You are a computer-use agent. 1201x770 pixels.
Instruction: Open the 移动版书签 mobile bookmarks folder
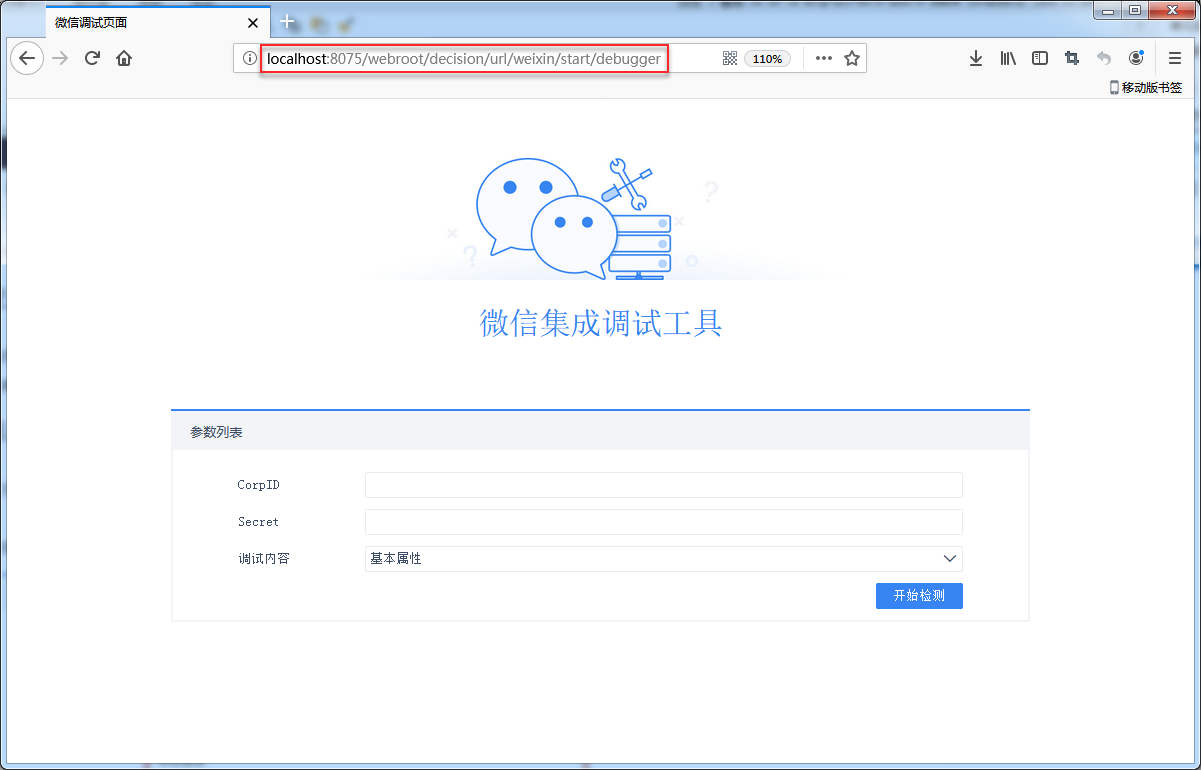click(x=1146, y=87)
